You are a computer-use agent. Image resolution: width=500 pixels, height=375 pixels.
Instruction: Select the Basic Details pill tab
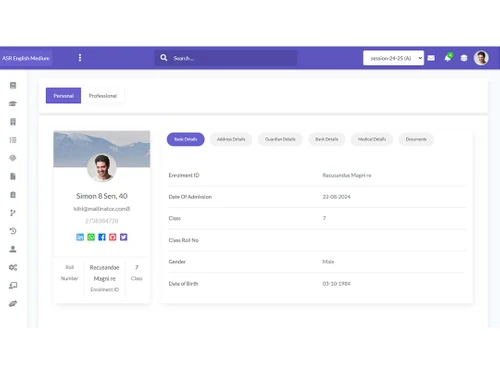tap(186, 139)
